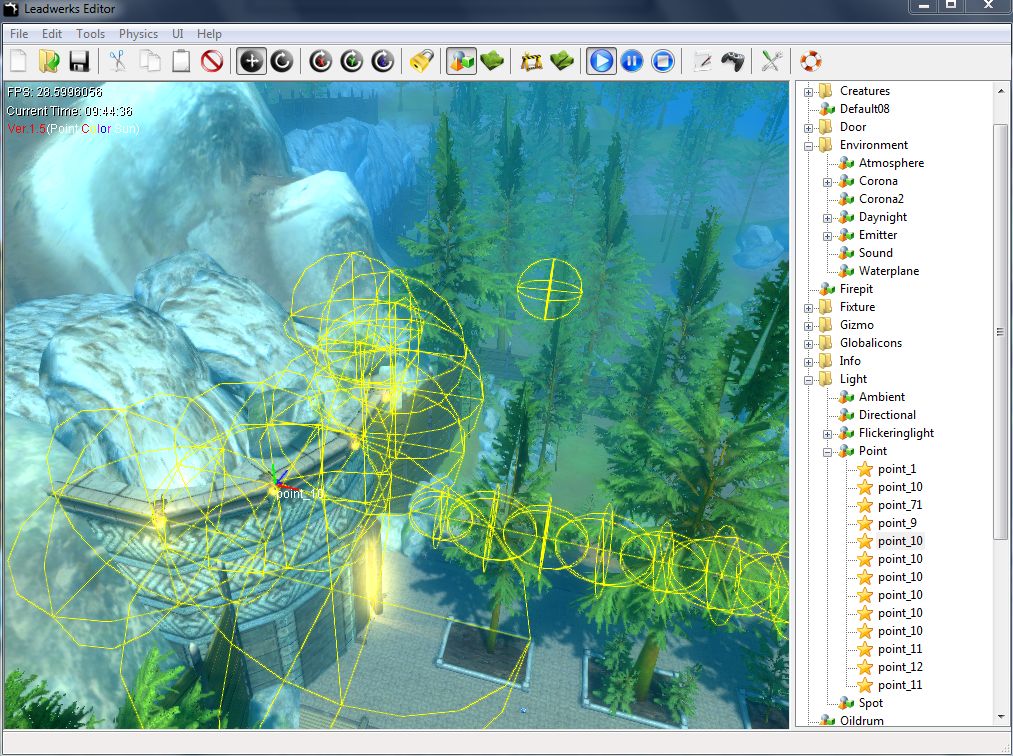Open the lifebuoy help icon

pos(810,62)
